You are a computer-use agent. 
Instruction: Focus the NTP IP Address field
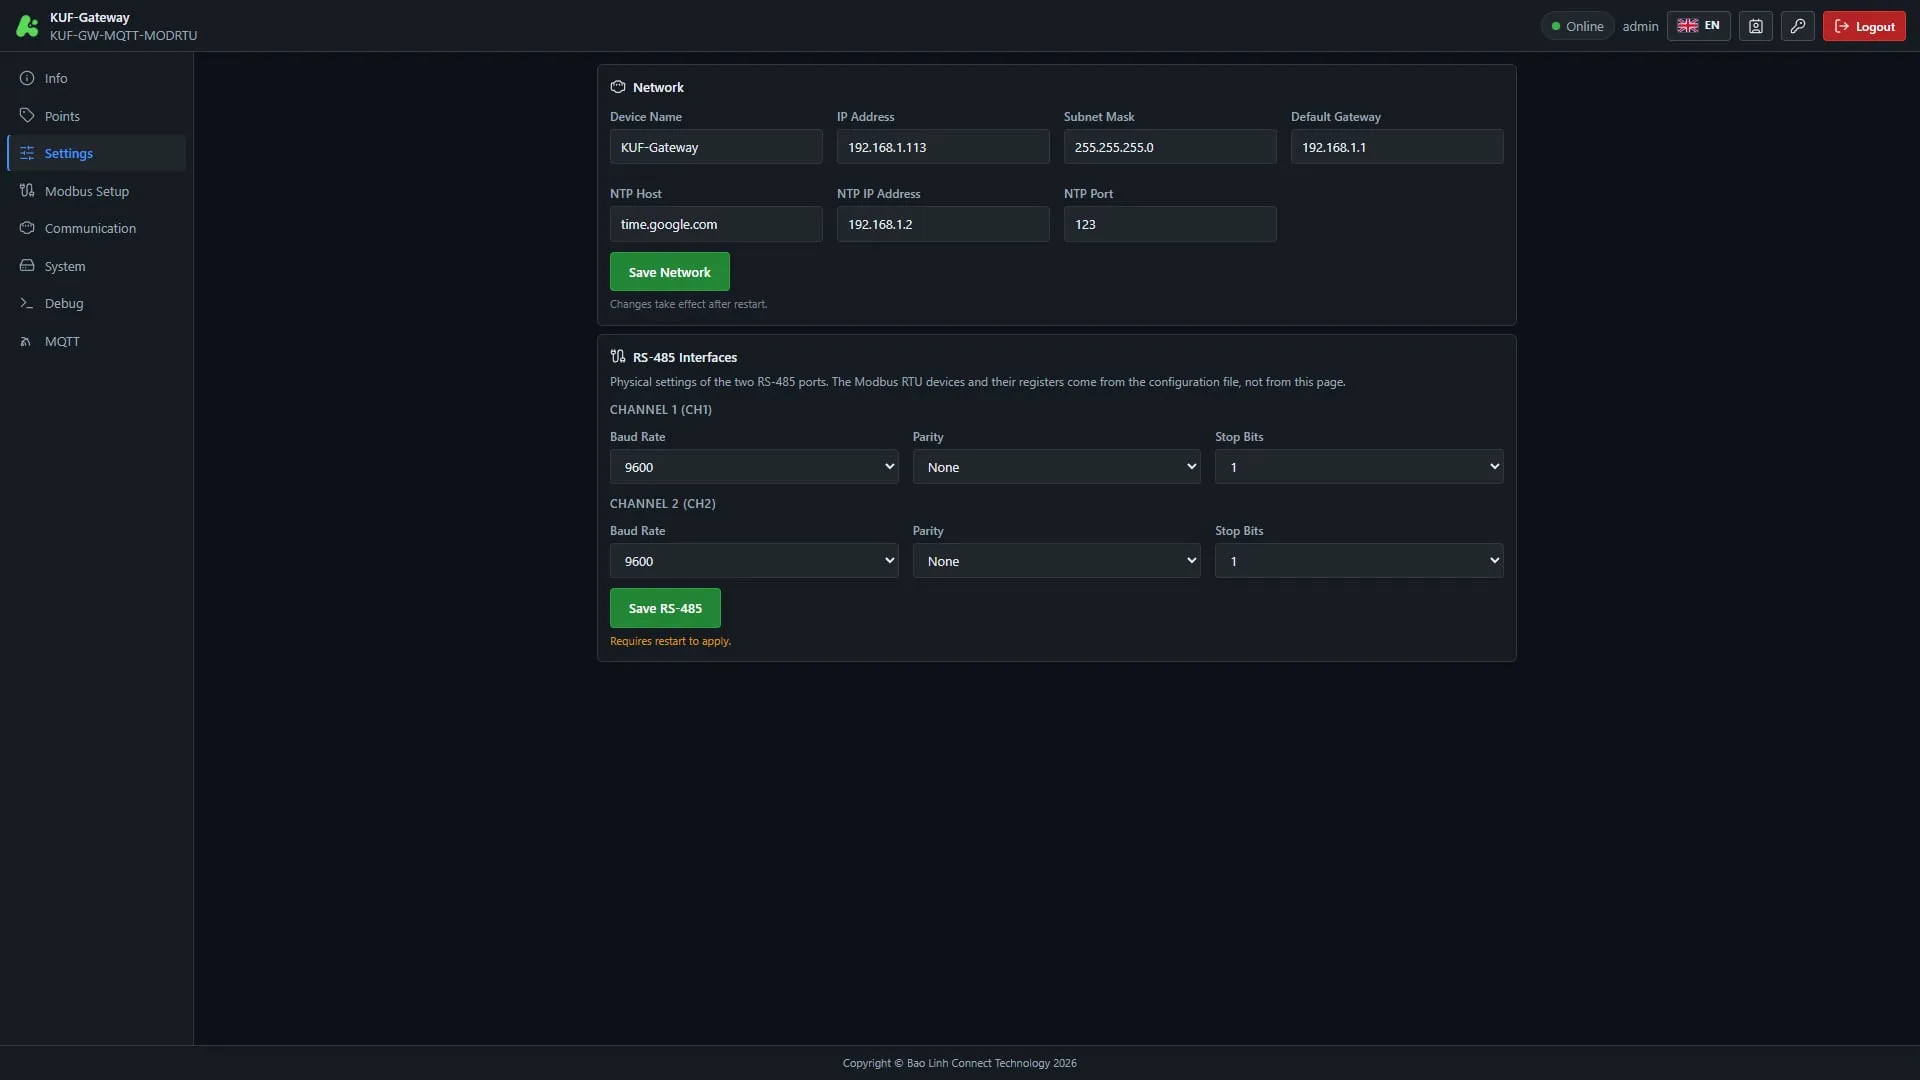(x=943, y=224)
